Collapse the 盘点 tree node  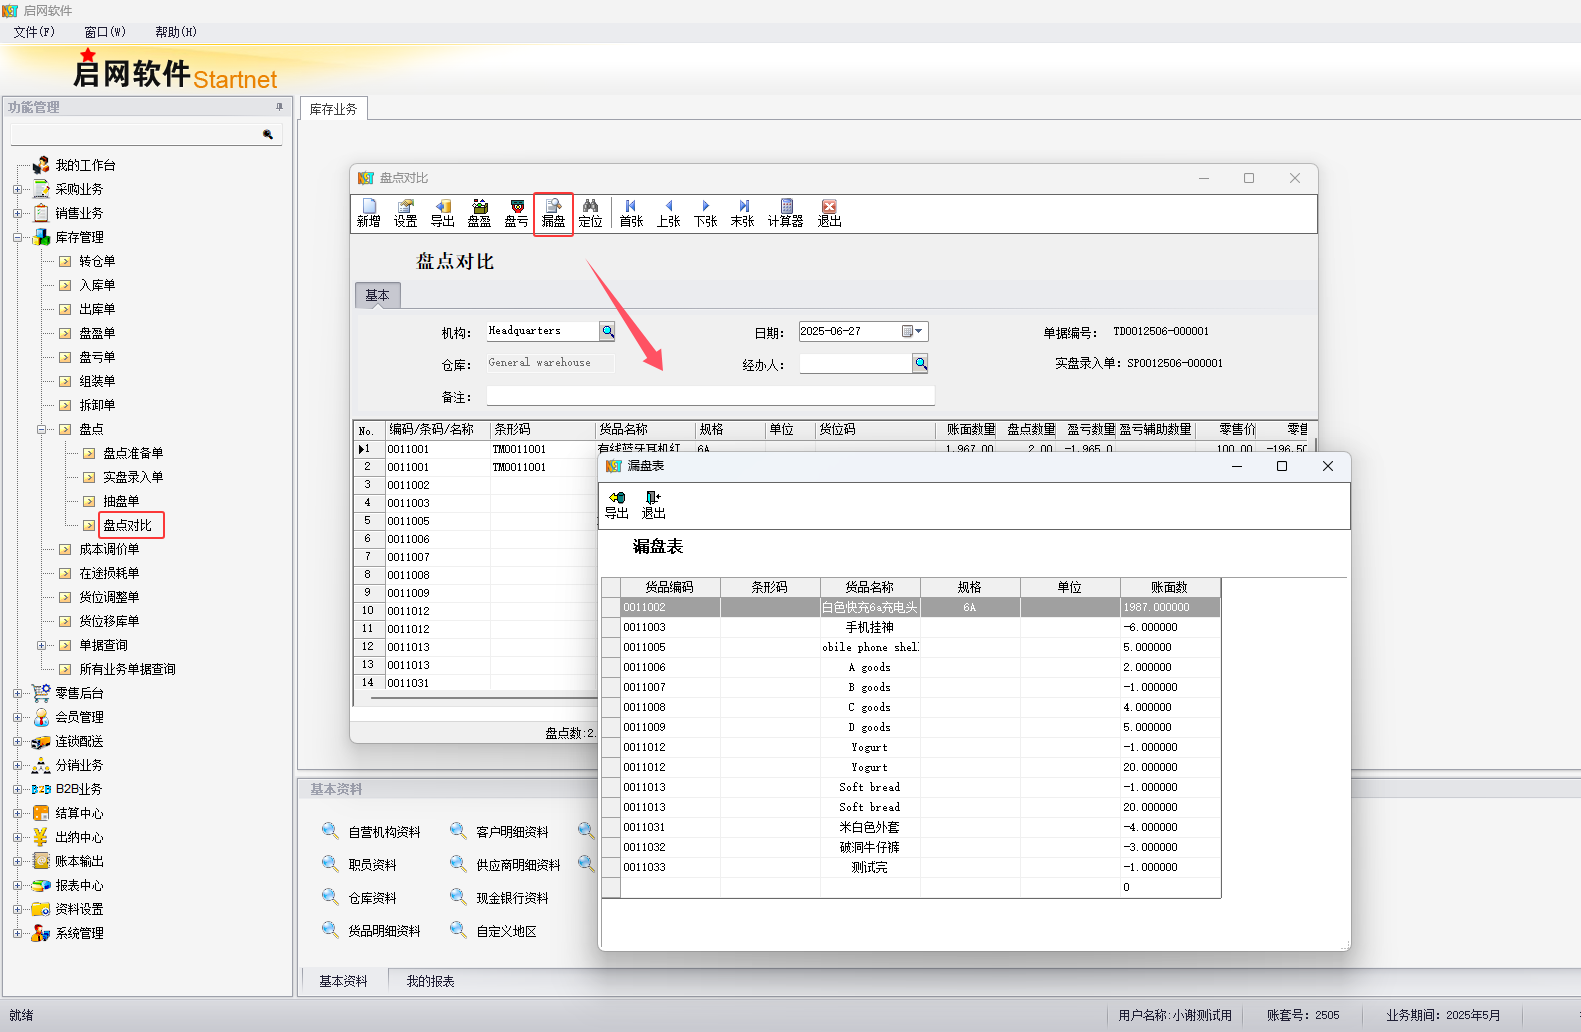tap(41, 429)
